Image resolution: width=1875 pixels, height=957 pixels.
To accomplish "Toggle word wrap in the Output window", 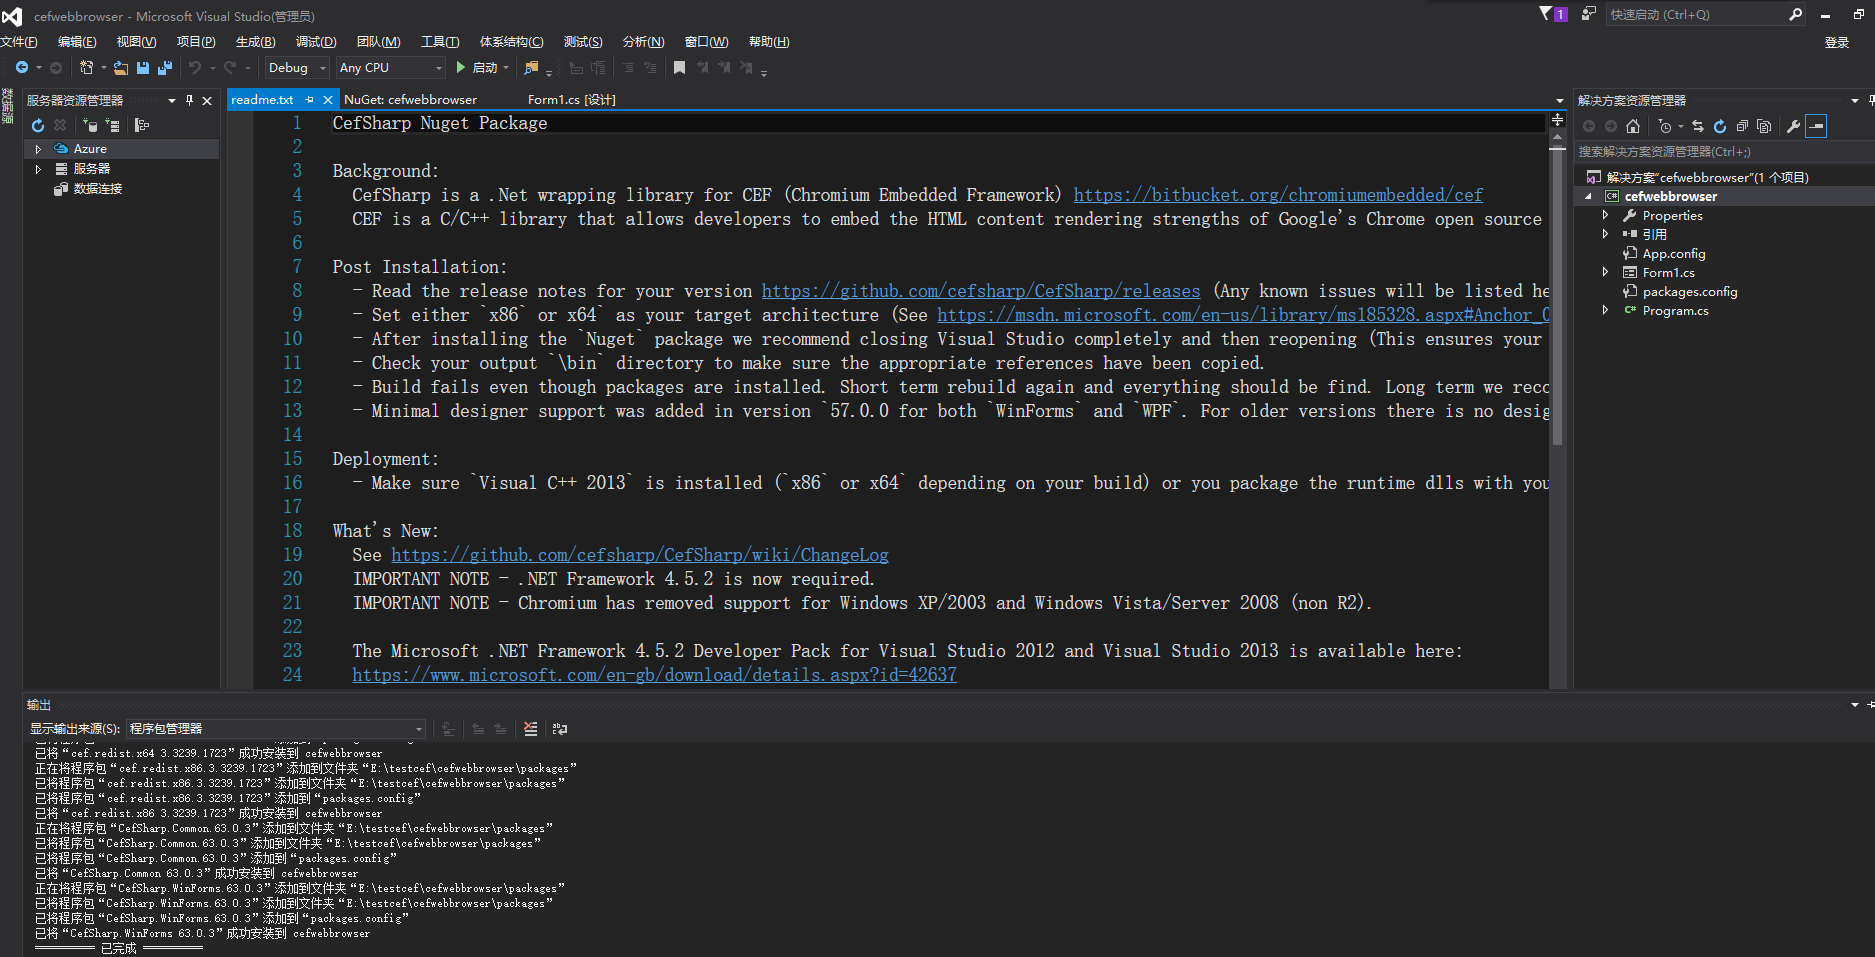I will 560,729.
